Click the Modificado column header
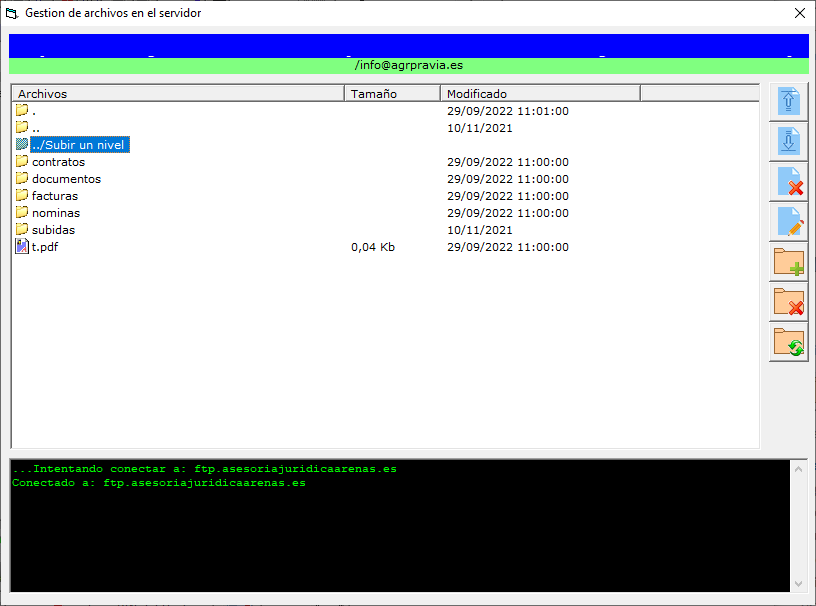Image resolution: width=816 pixels, height=606 pixels. click(539, 94)
